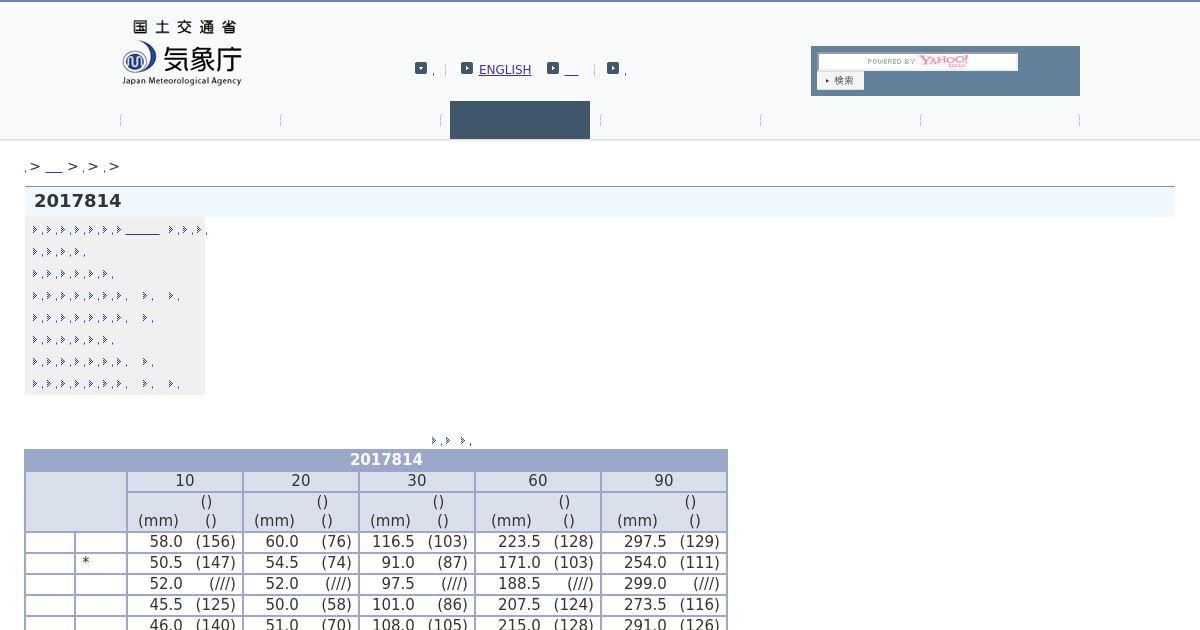Select the value (129)
Image resolution: width=1200 pixels, height=630 pixels.
(x=699, y=542)
